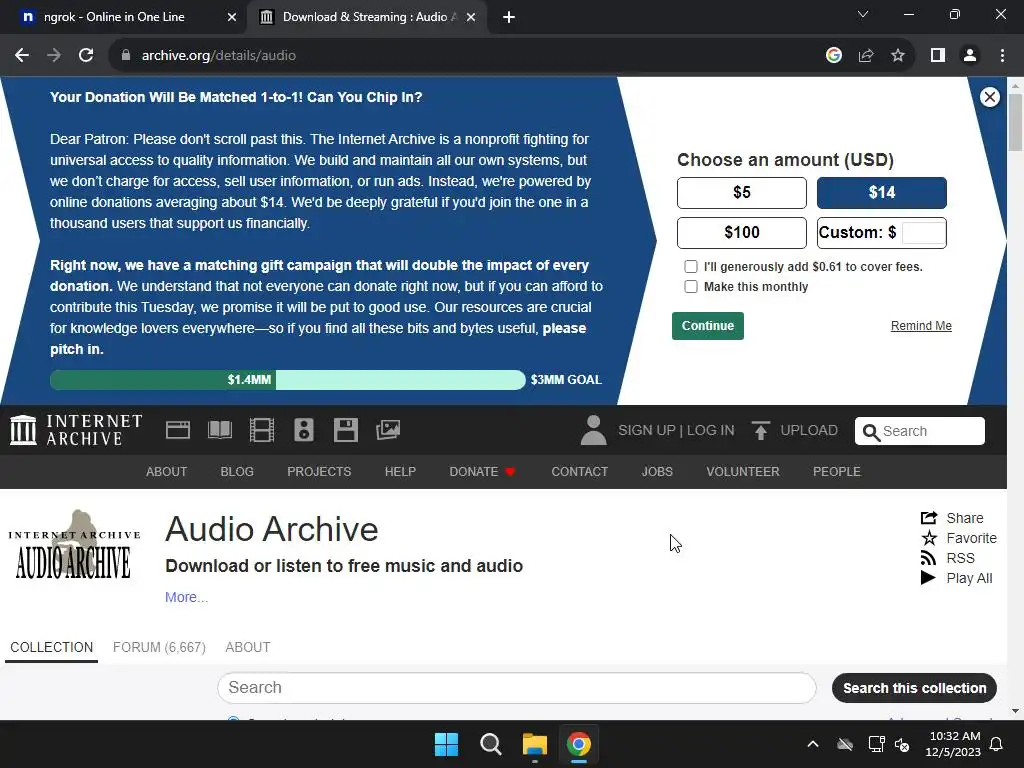Open the Texts book icon

[220, 430]
